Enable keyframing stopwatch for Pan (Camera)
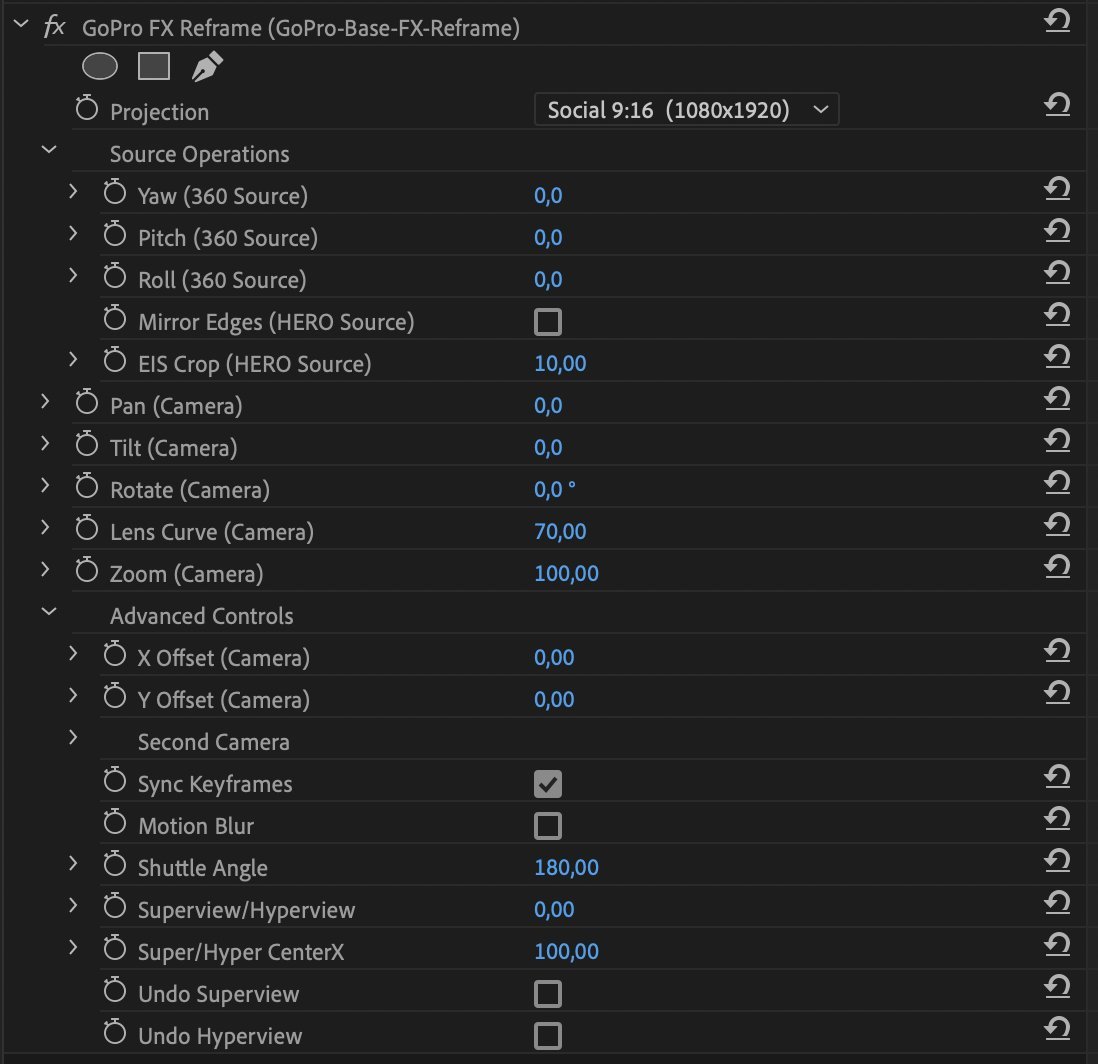1098x1064 pixels. [87, 403]
